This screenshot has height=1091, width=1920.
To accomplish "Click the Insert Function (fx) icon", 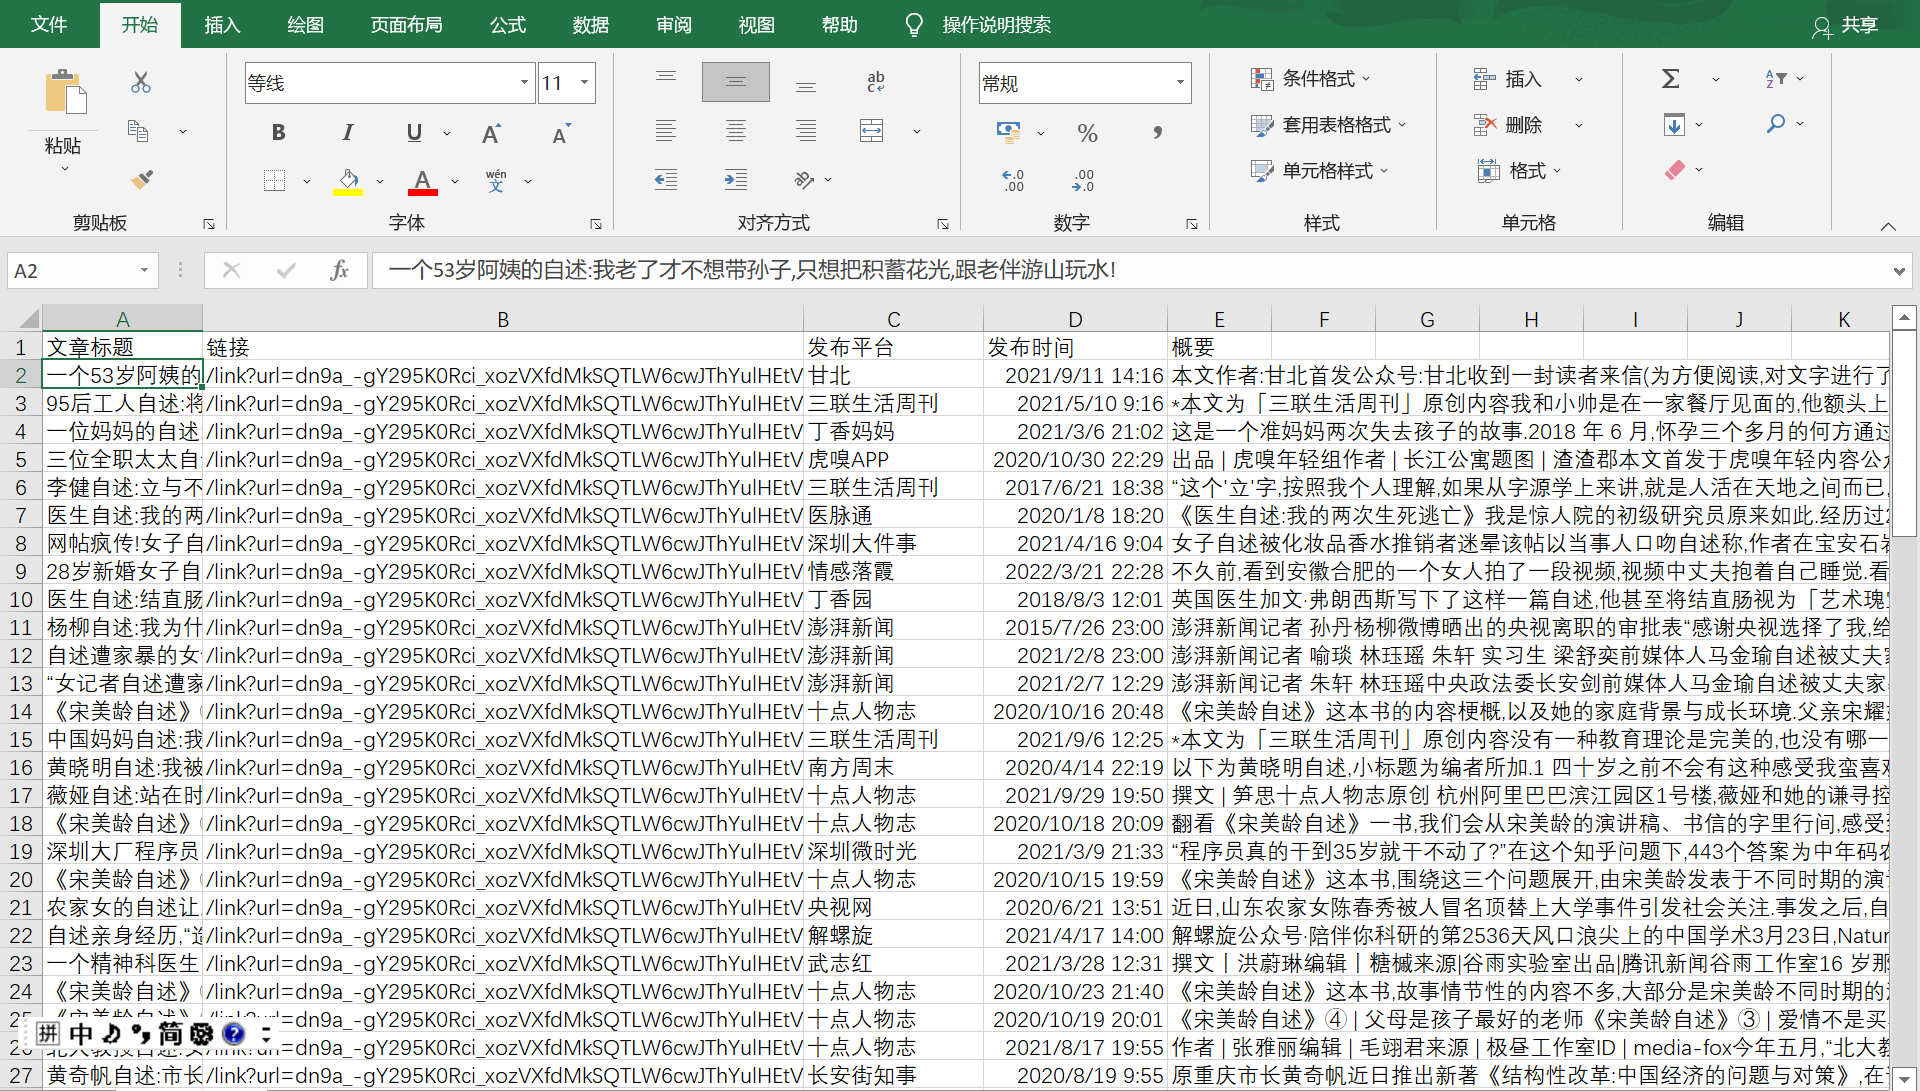I will point(339,270).
